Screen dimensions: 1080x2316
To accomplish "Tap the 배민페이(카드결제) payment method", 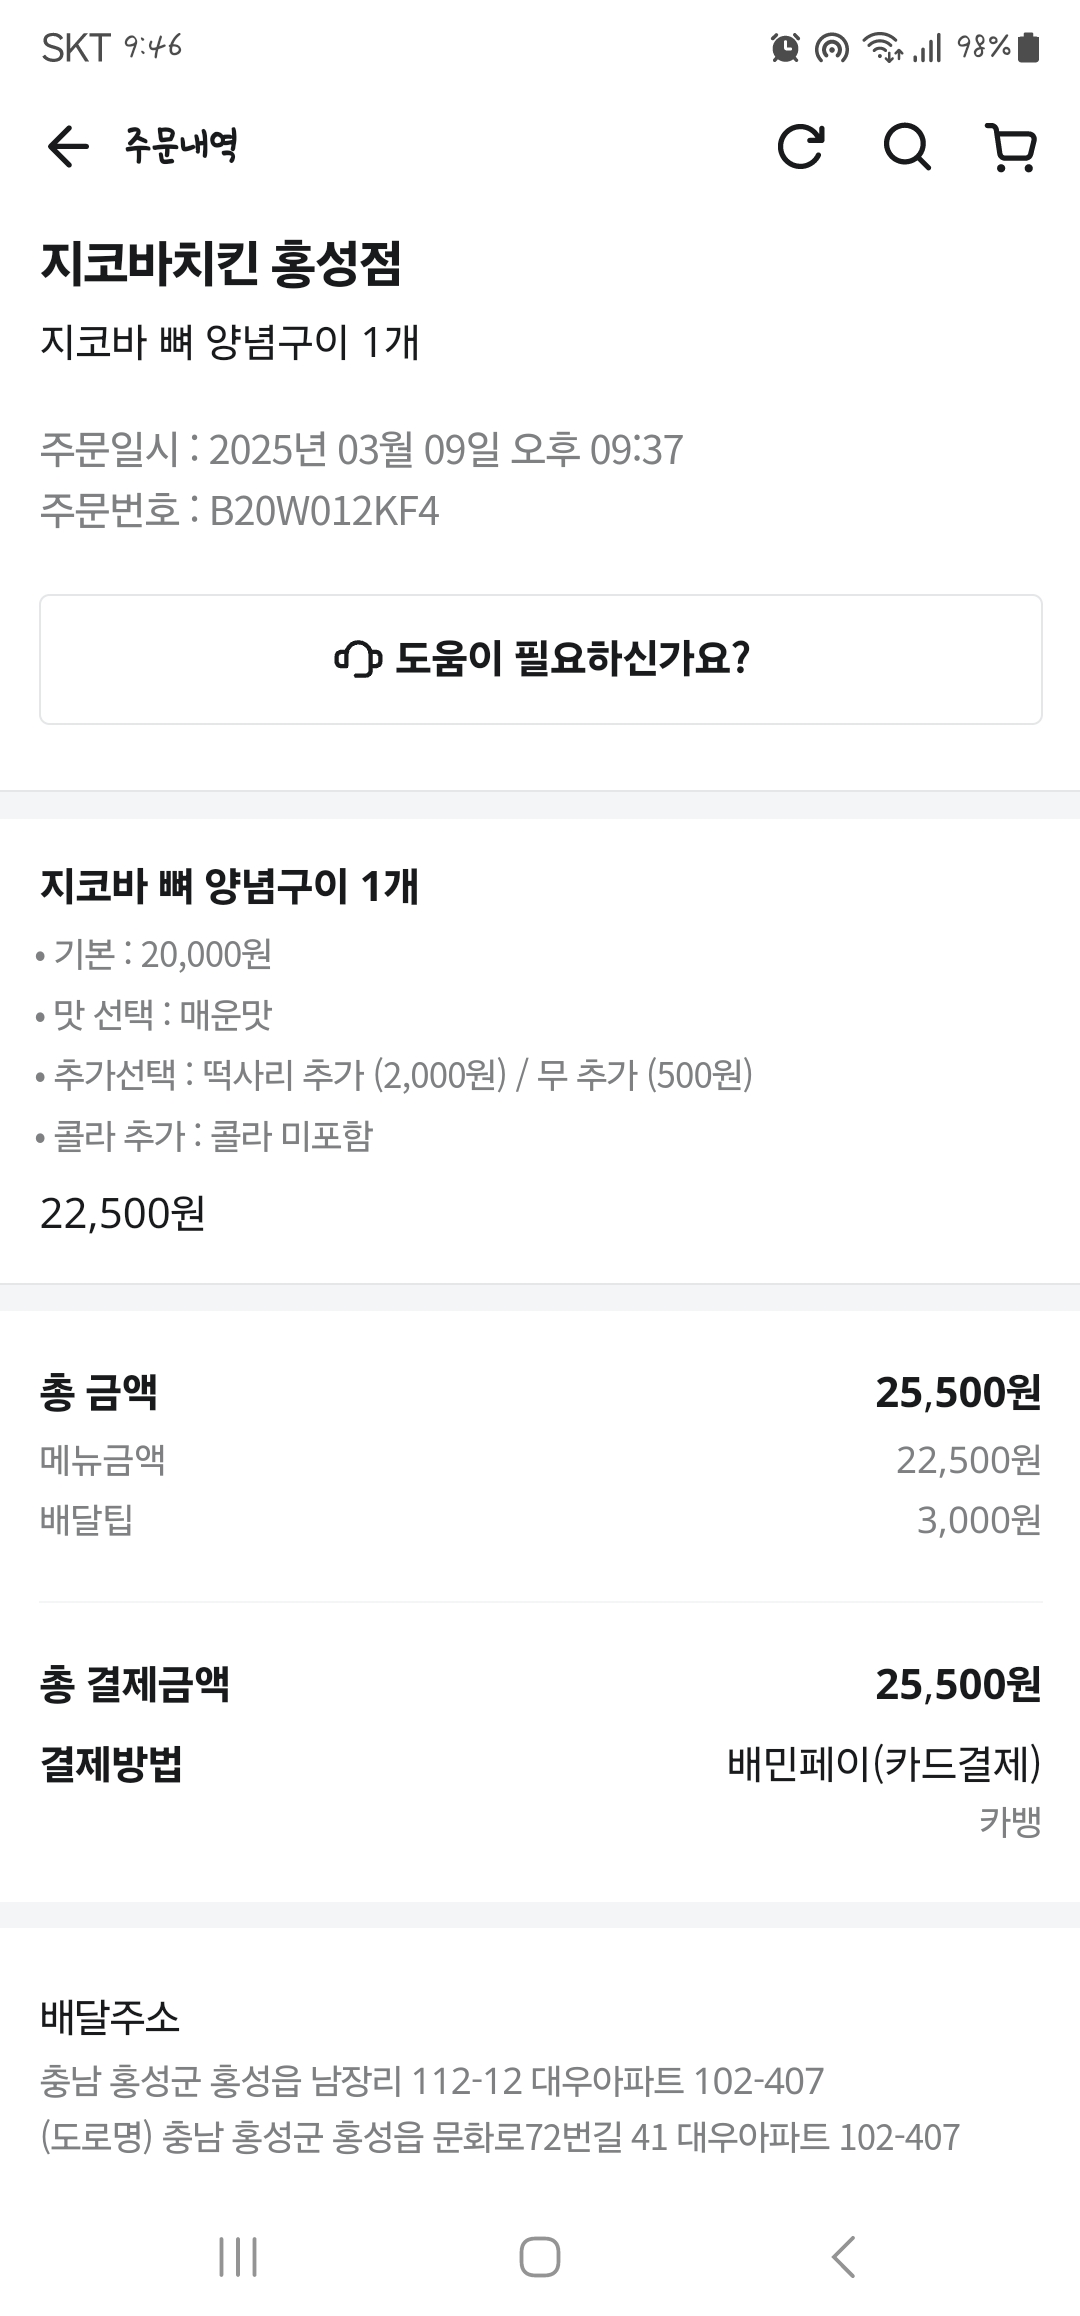I will coord(884,1763).
